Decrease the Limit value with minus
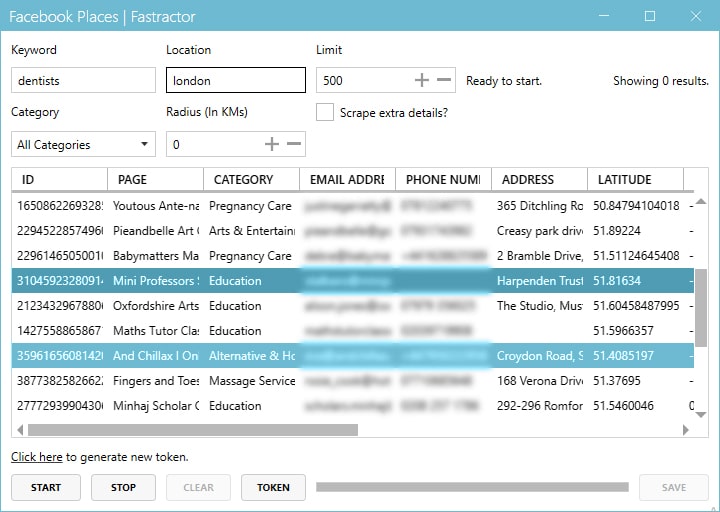This screenshot has height=512, width=720. click(x=444, y=80)
